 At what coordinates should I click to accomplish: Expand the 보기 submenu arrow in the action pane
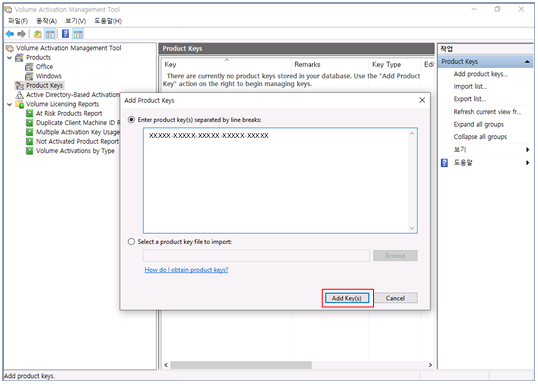tap(527, 150)
